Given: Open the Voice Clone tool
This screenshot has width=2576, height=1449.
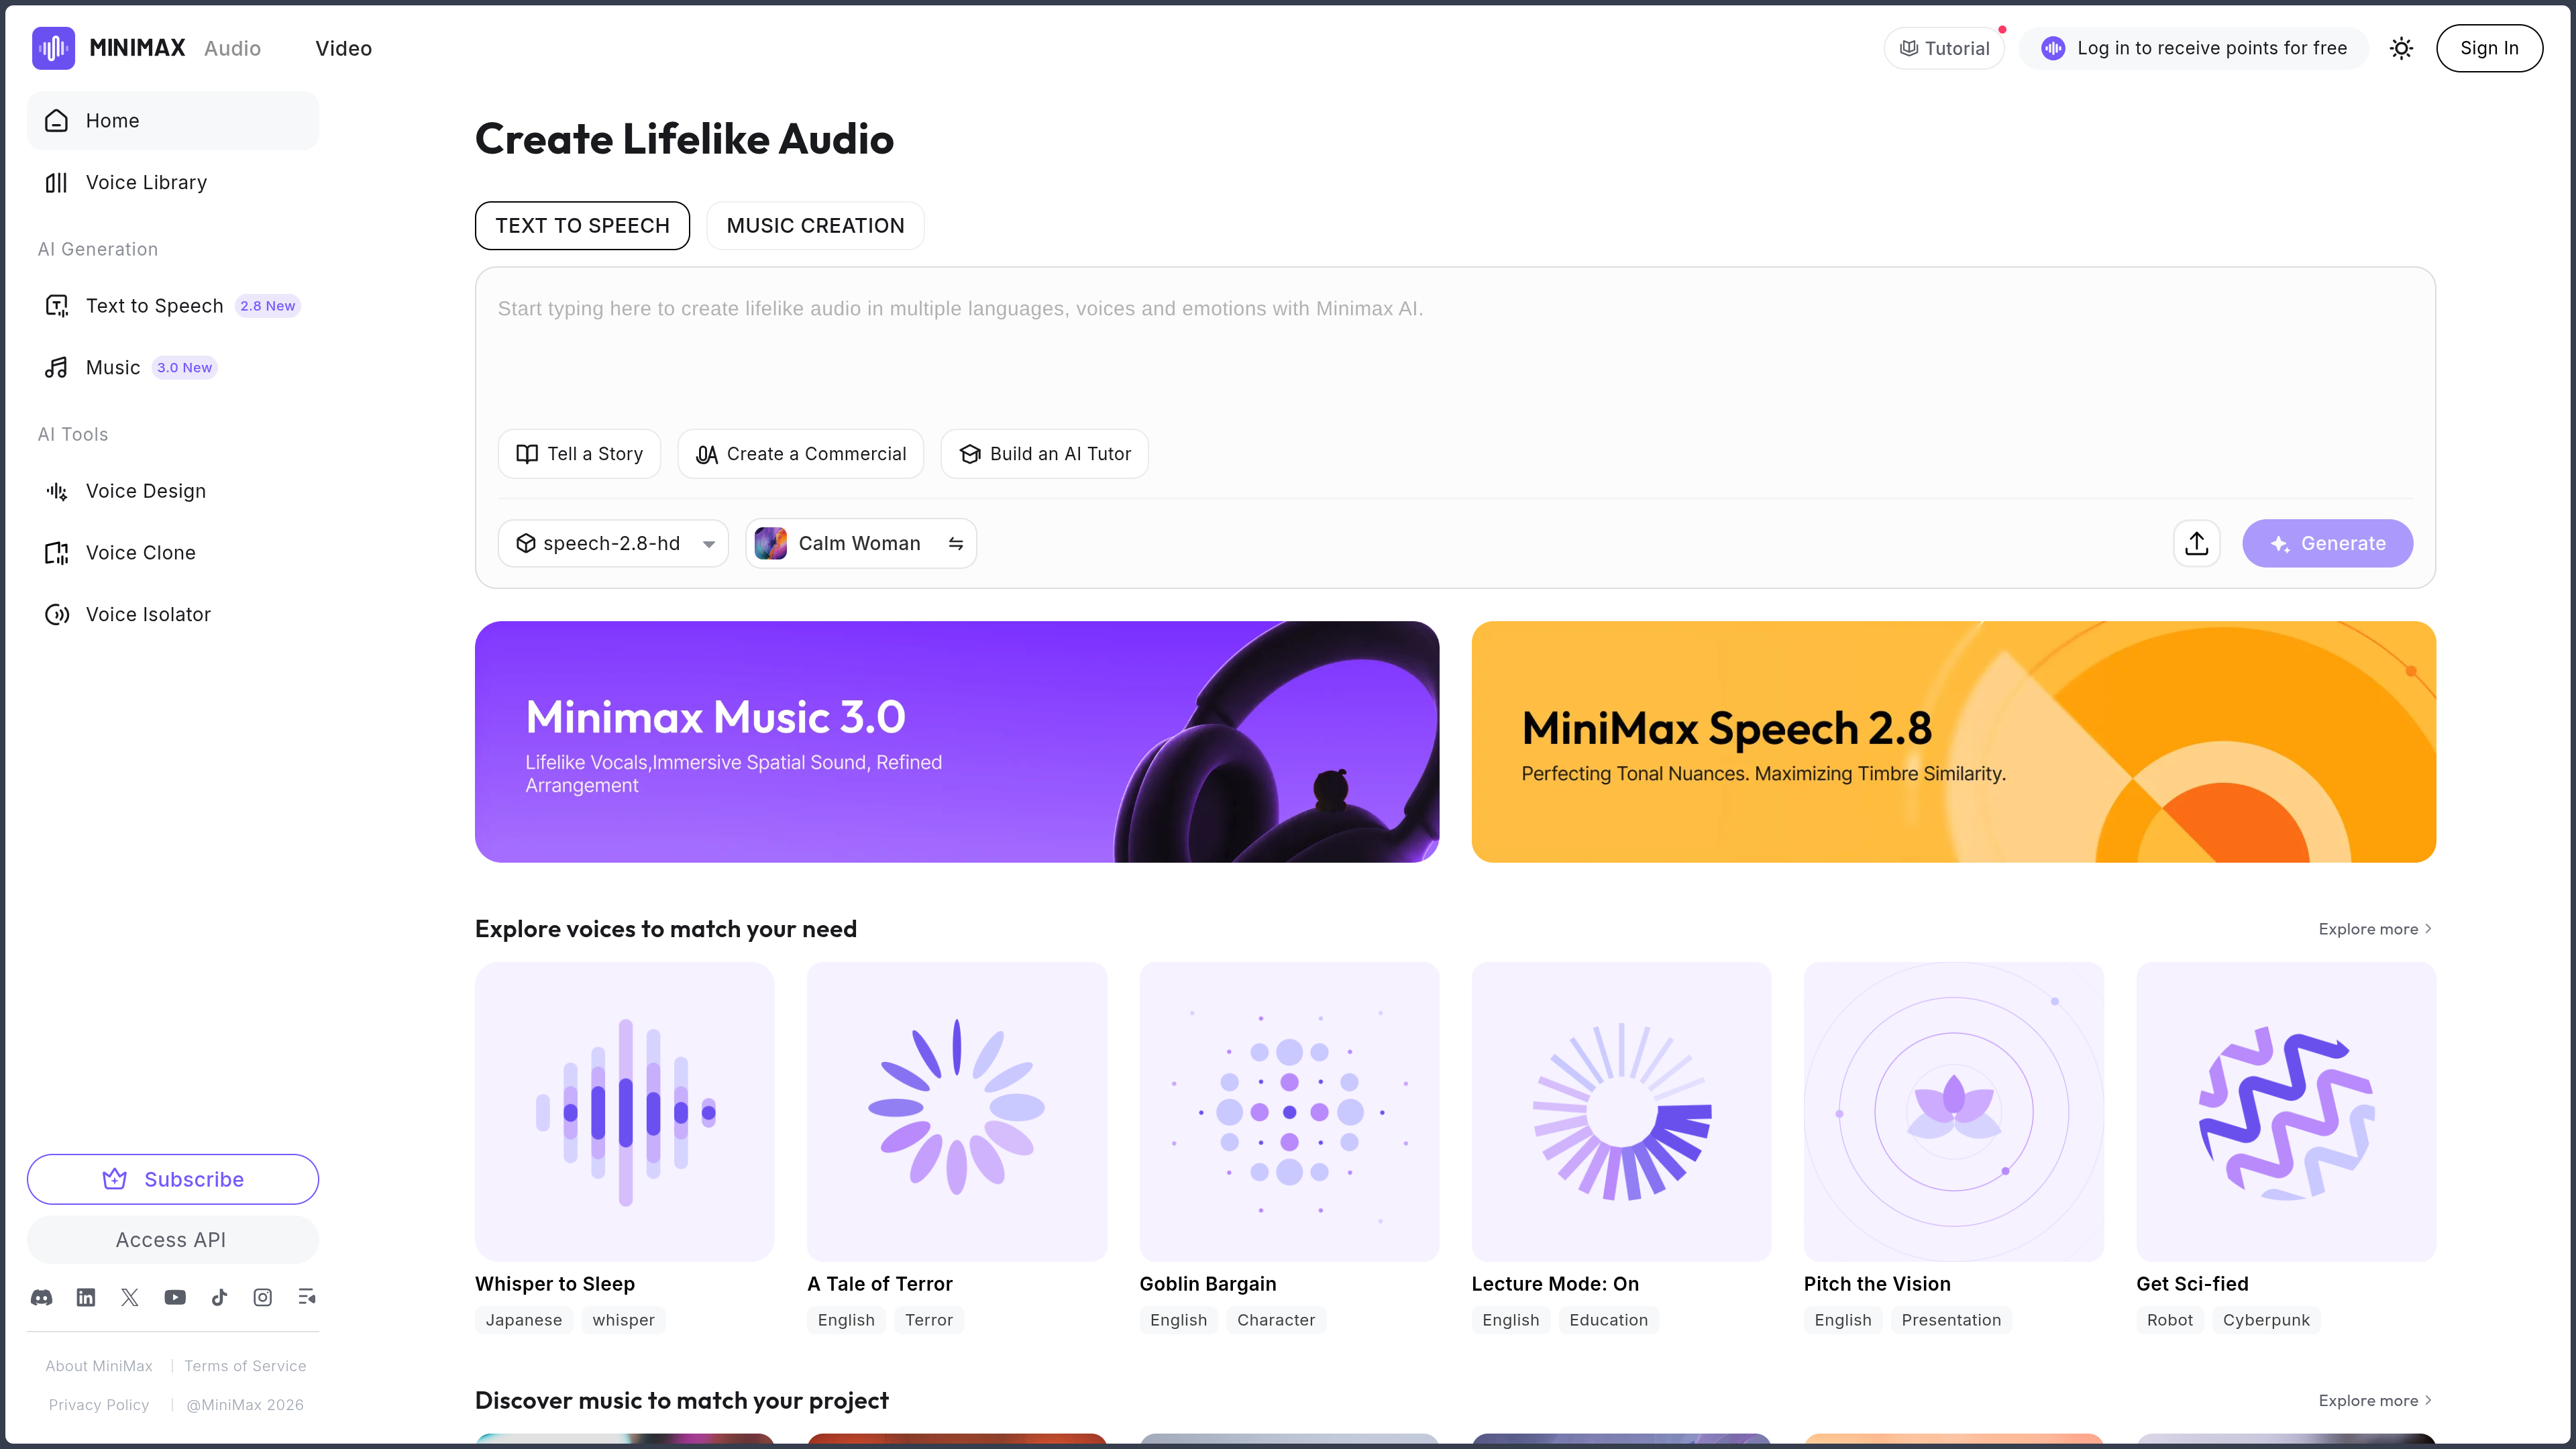Looking at the screenshot, I should [173, 552].
